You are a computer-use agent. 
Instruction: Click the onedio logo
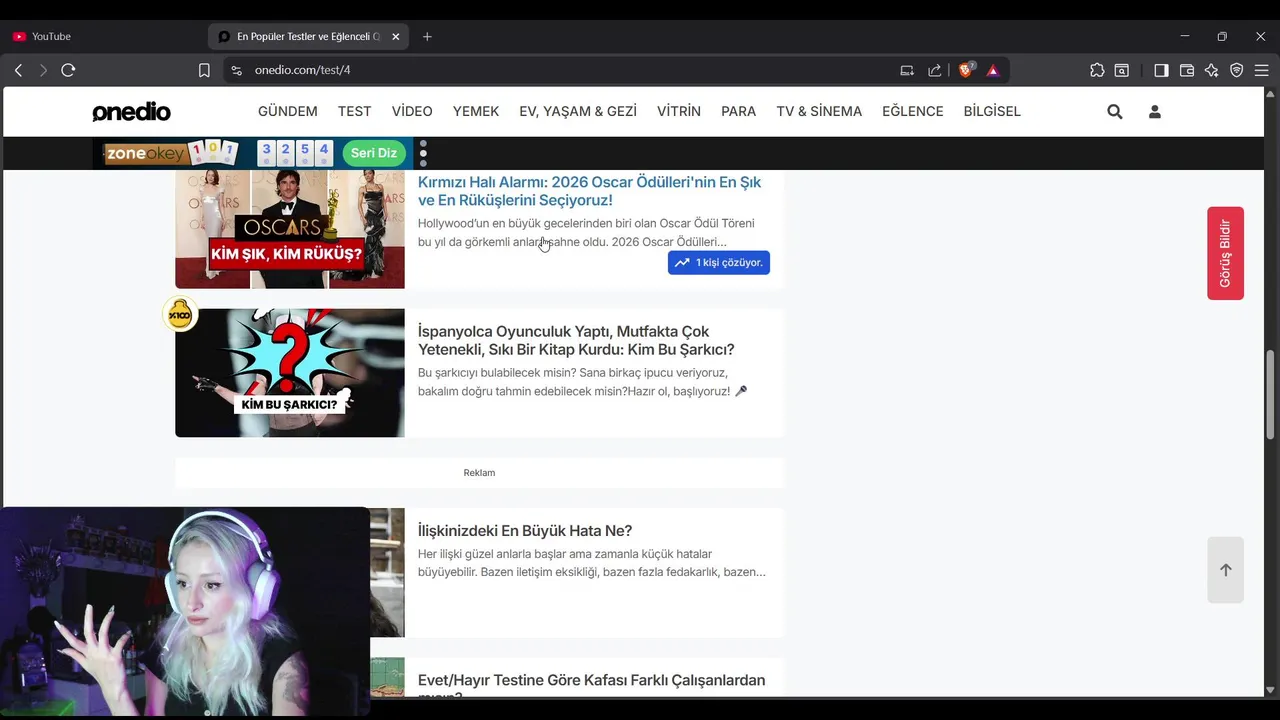pos(131,112)
